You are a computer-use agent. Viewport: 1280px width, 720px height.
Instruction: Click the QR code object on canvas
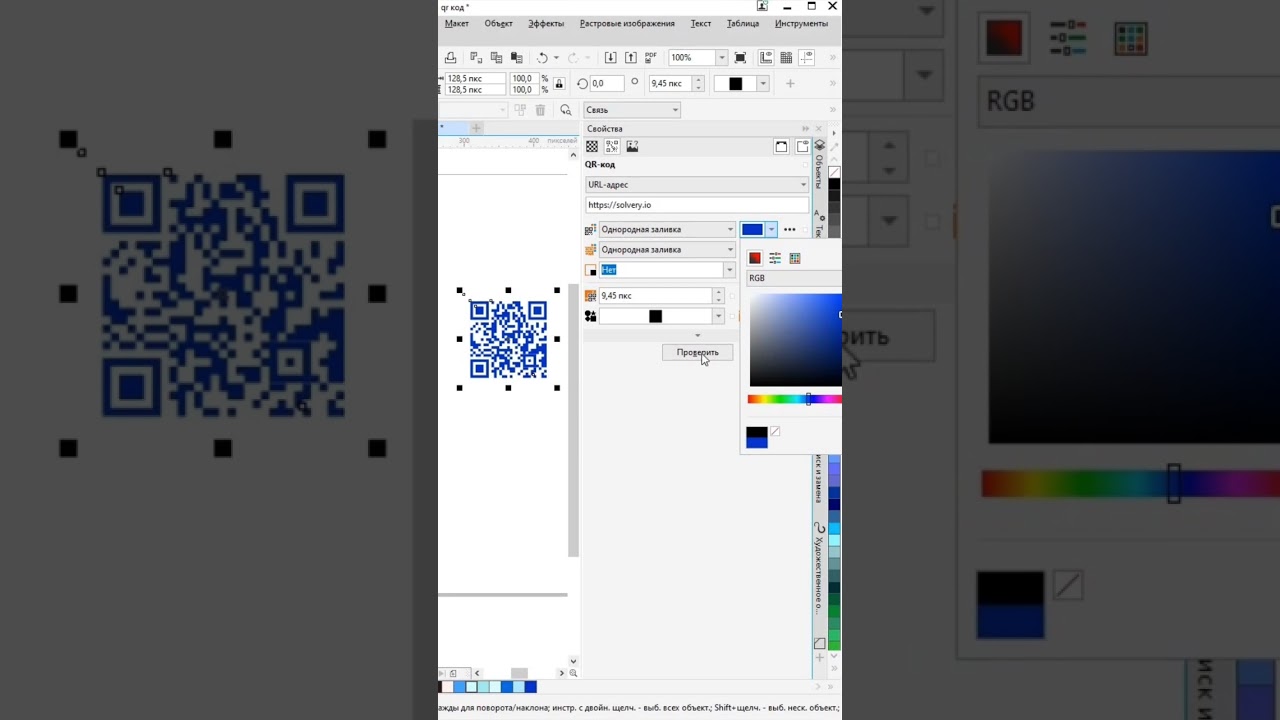[508, 339]
